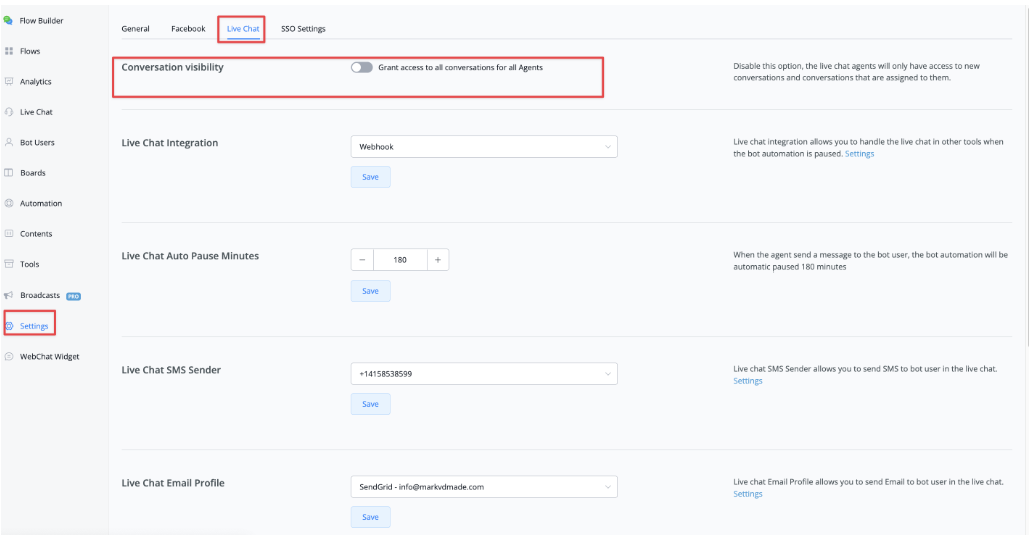The height and width of the screenshot is (542, 1036).
Task: Increase auto pause minutes with plus button
Action: (437, 260)
